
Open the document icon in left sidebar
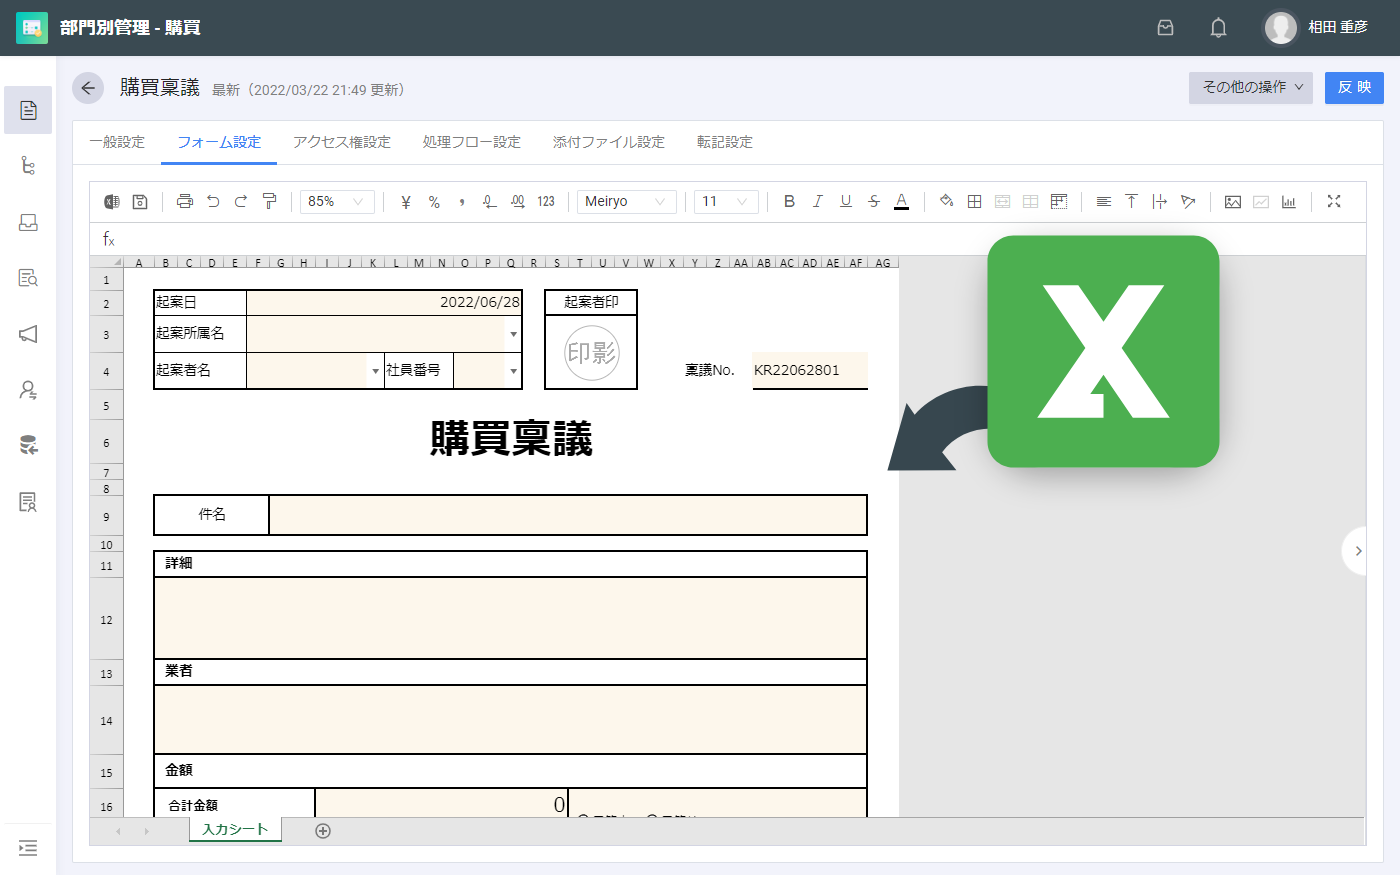[28, 110]
